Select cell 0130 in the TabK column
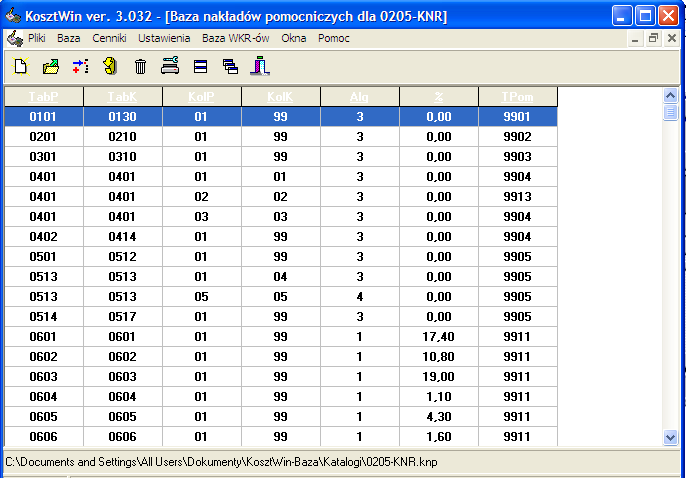The image size is (686, 478). pos(123,117)
